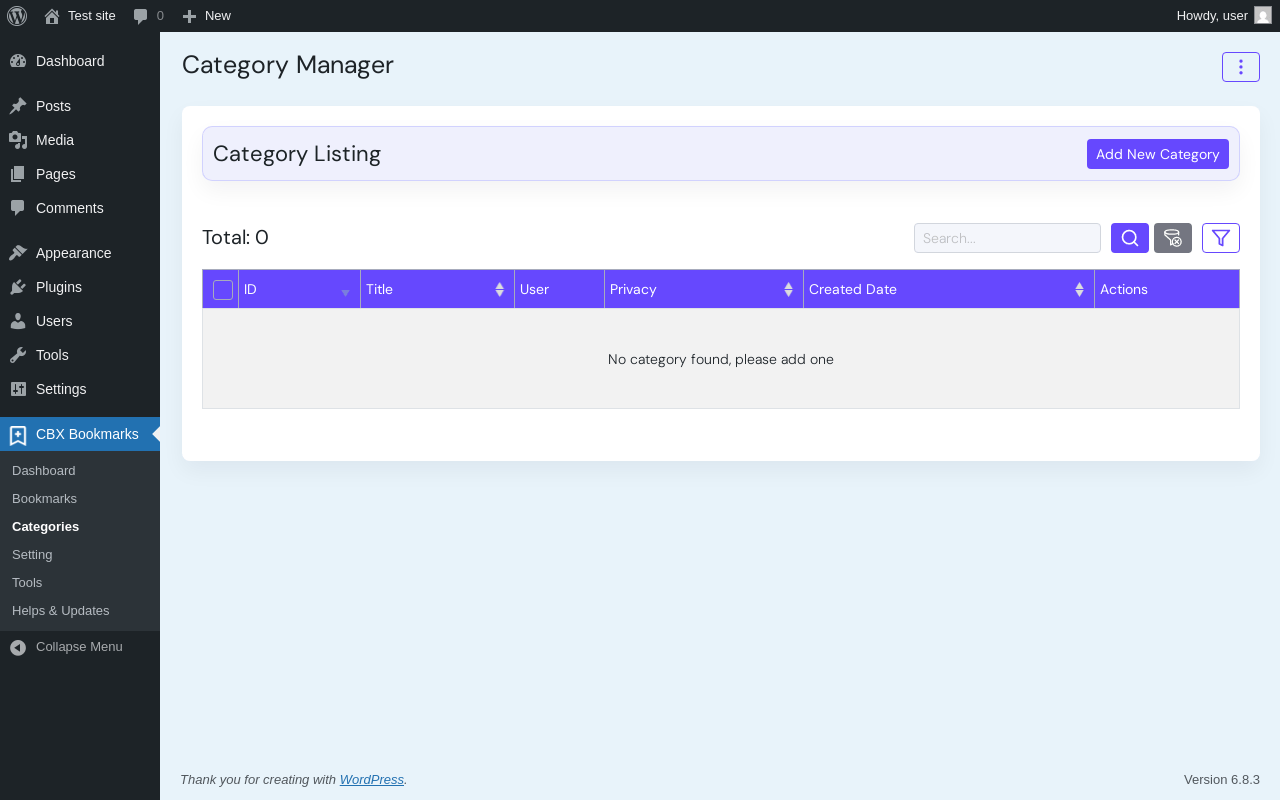The width and height of the screenshot is (1280, 800).
Task: Open the Appearance menu
Action: point(80,253)
